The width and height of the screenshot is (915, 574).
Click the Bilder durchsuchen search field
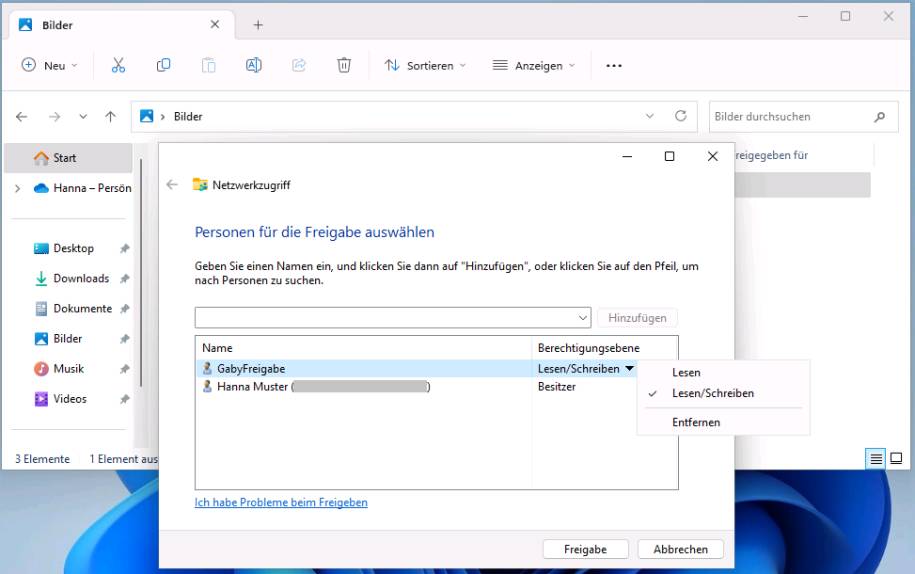(x=790, y=117)
